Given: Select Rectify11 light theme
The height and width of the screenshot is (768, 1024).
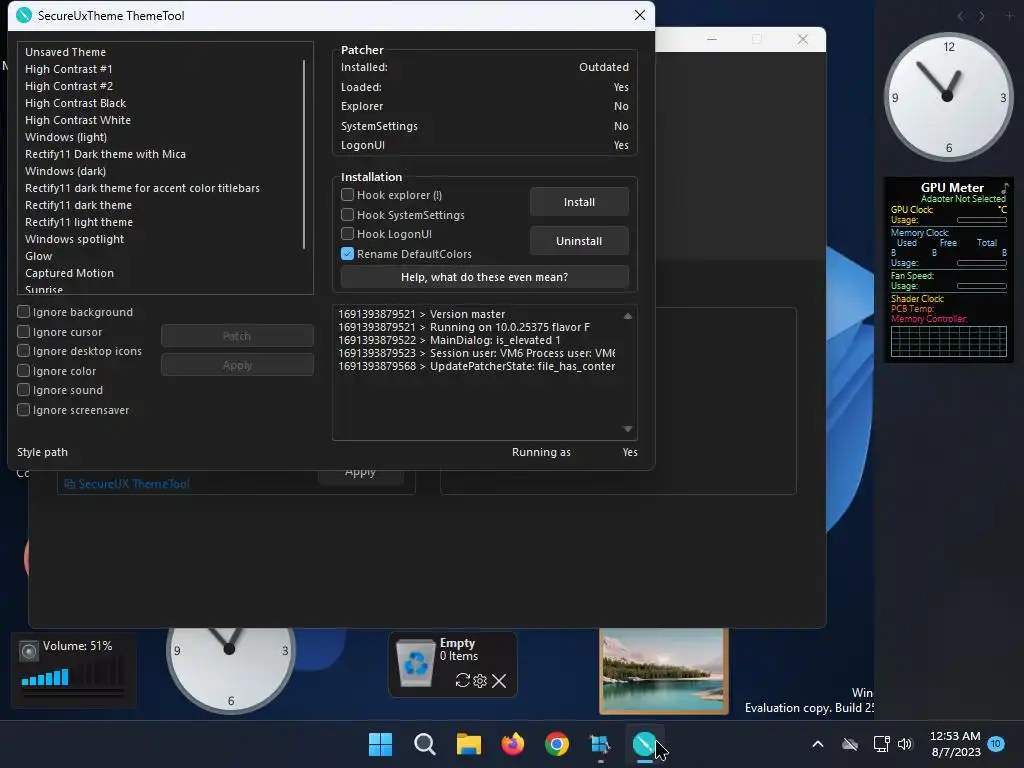Looking at the screenshot, I should point(78,221).
